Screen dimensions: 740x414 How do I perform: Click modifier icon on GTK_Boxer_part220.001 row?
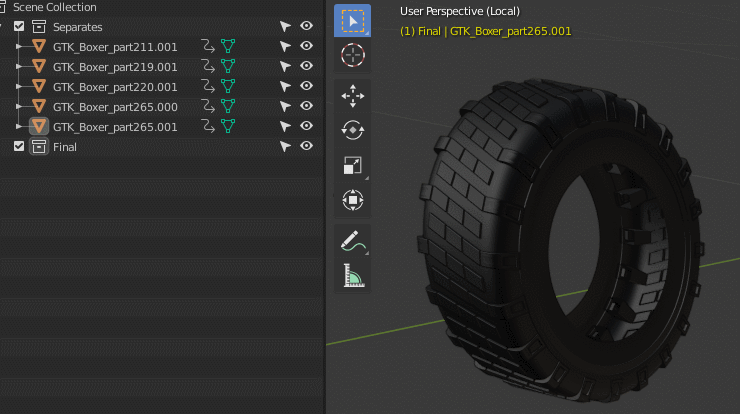coord(208,86)
